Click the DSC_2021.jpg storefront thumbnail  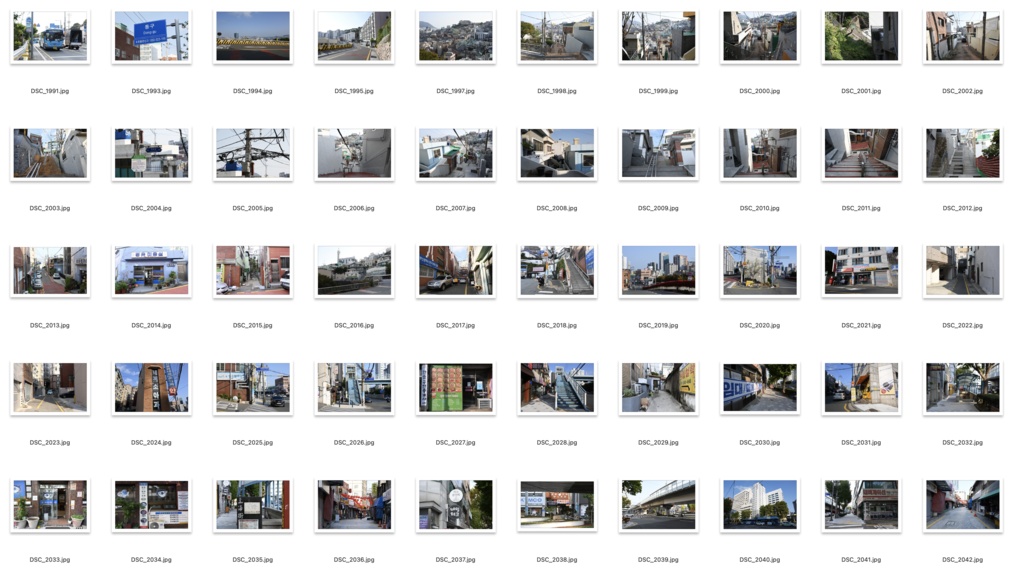tap(861, 271)
